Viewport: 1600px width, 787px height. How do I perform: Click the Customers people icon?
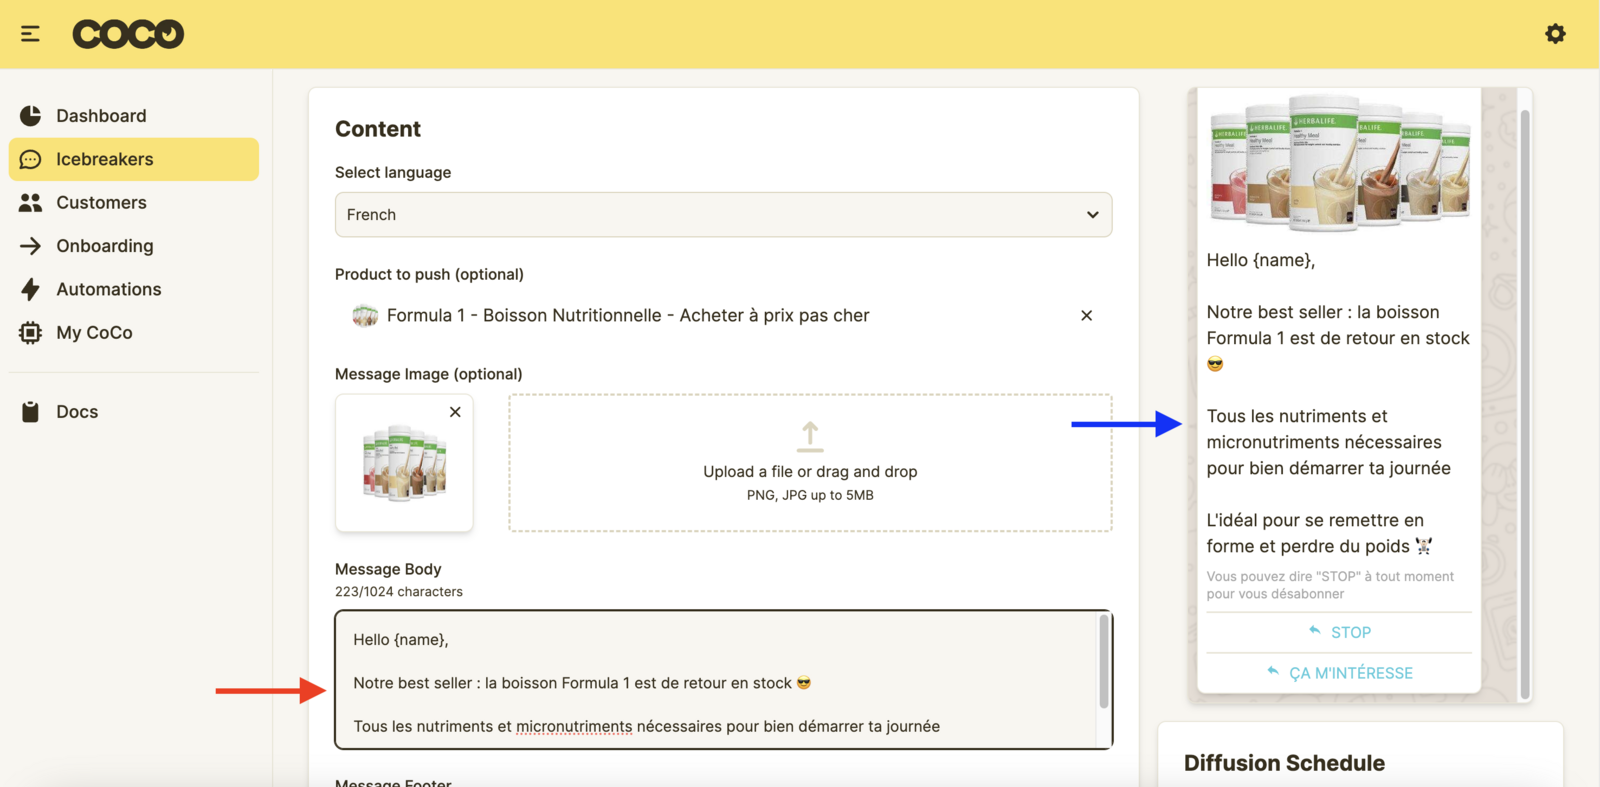pos(31,203)
